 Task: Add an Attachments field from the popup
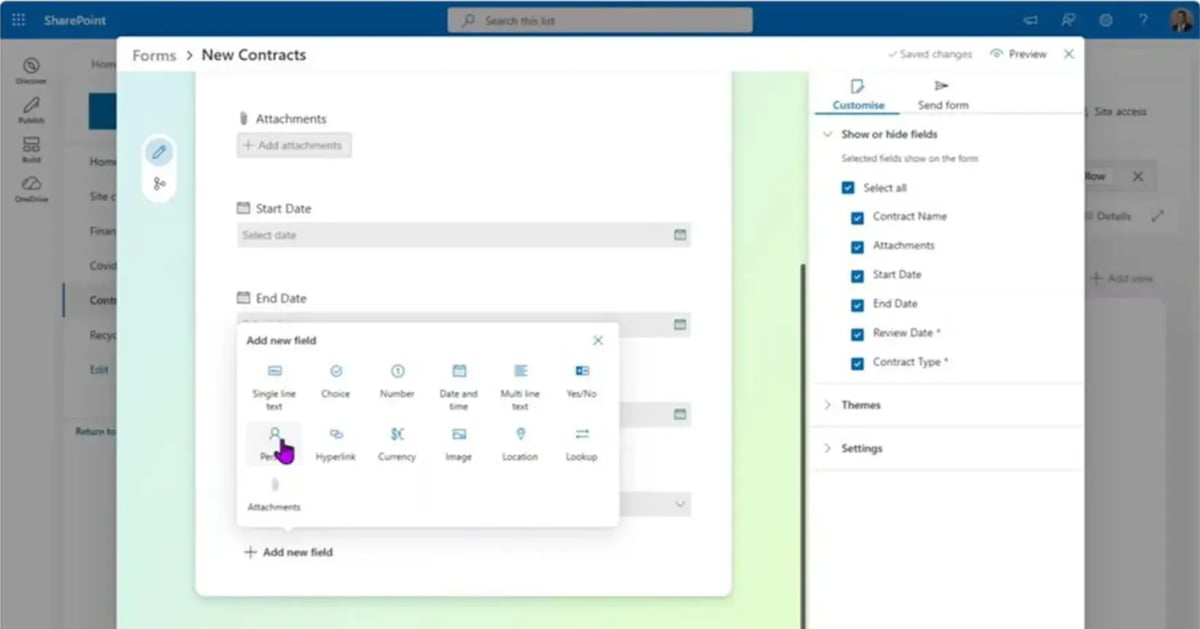point(274,495)
